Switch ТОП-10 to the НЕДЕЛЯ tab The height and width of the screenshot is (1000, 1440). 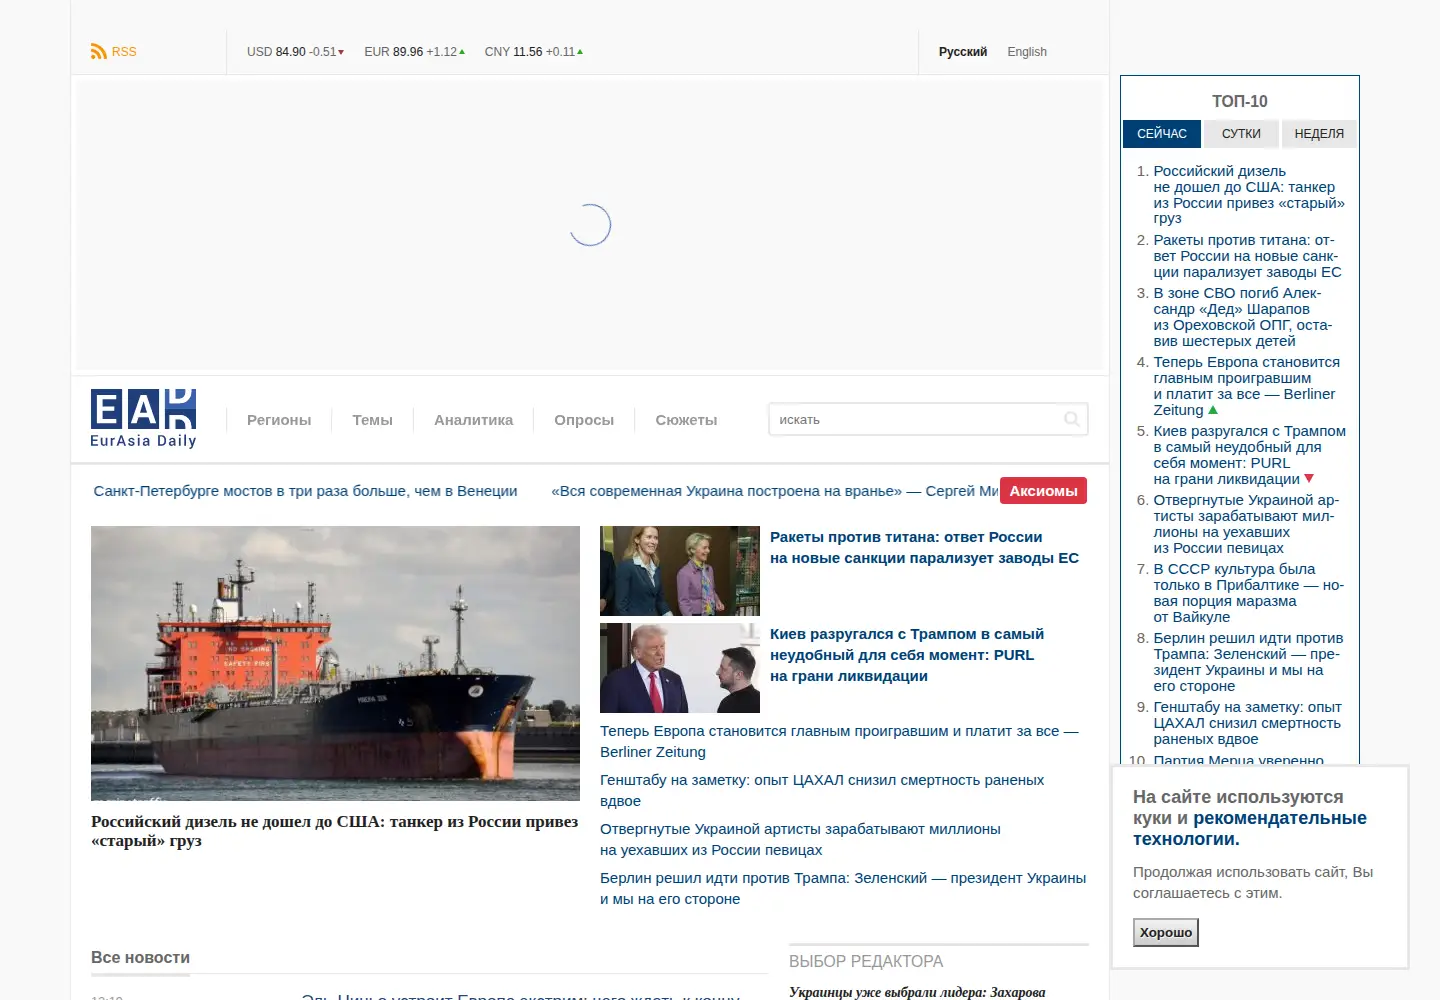(1319, 134)
